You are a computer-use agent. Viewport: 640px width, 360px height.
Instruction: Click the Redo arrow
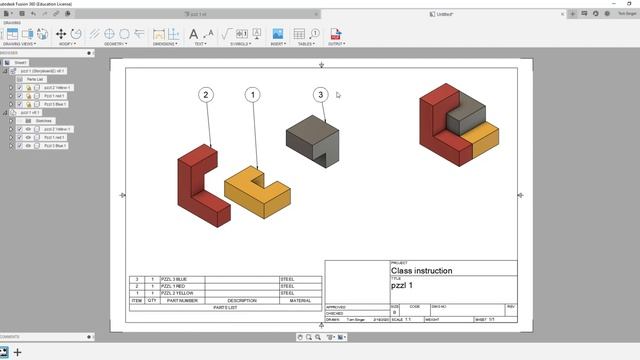click(x=45, y=13)
